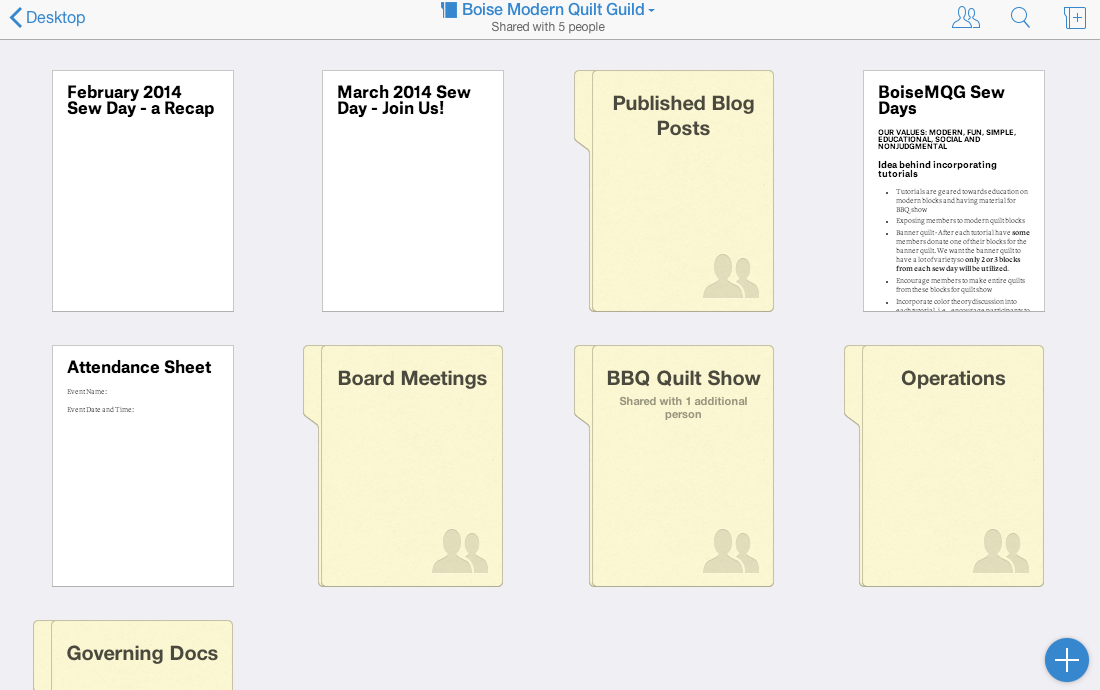Viewport: 1100px width, 690px height.
Task: Open the Published Blog Posts folder
Action: [683, 191]
